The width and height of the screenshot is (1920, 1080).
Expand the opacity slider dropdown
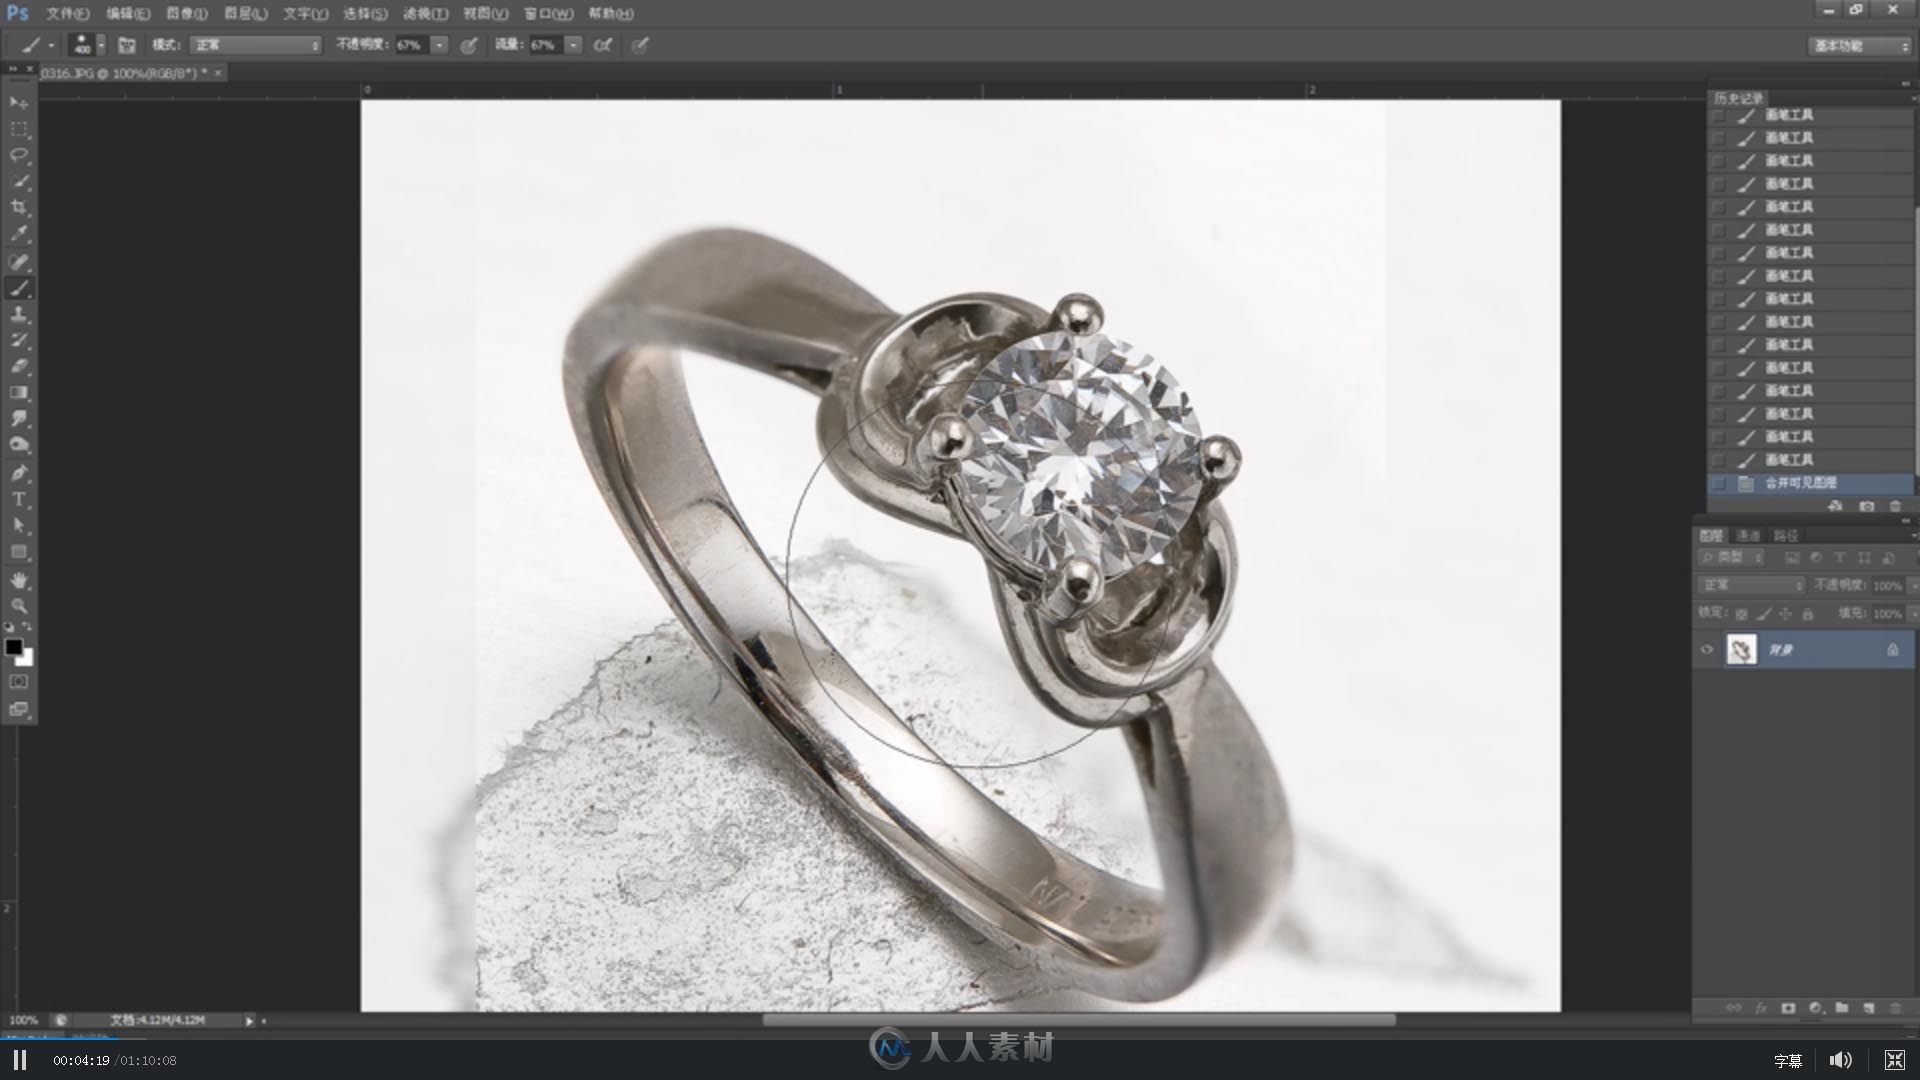click(x=439, y=45)
